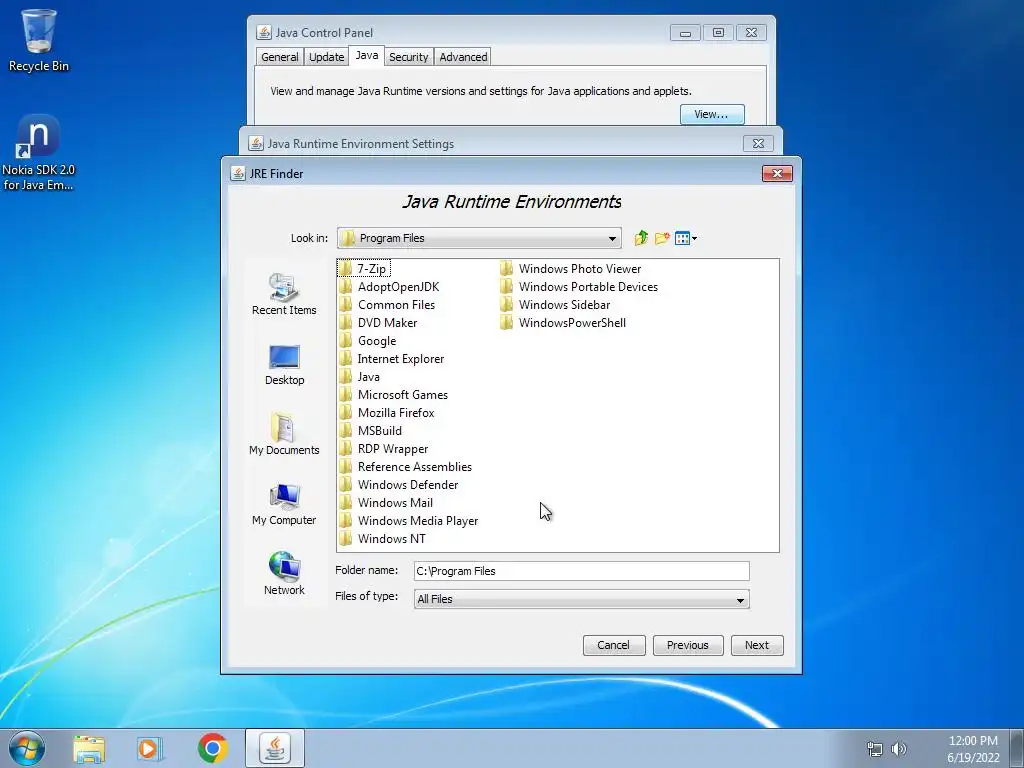1024x768 pixels.
Task: Select the Common Files folder
Action: click(387, 304)
